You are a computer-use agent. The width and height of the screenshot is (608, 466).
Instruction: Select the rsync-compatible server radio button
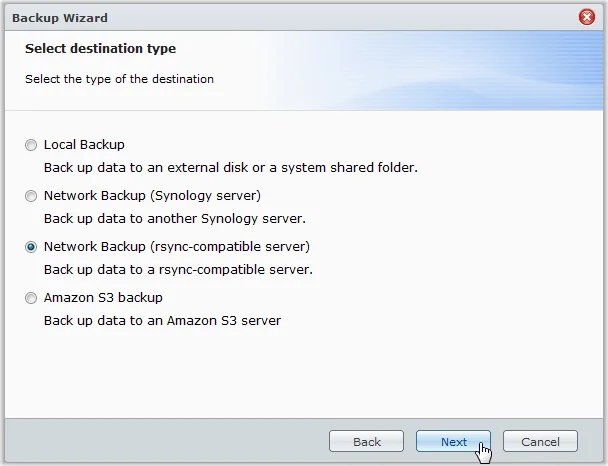(31, 247)
